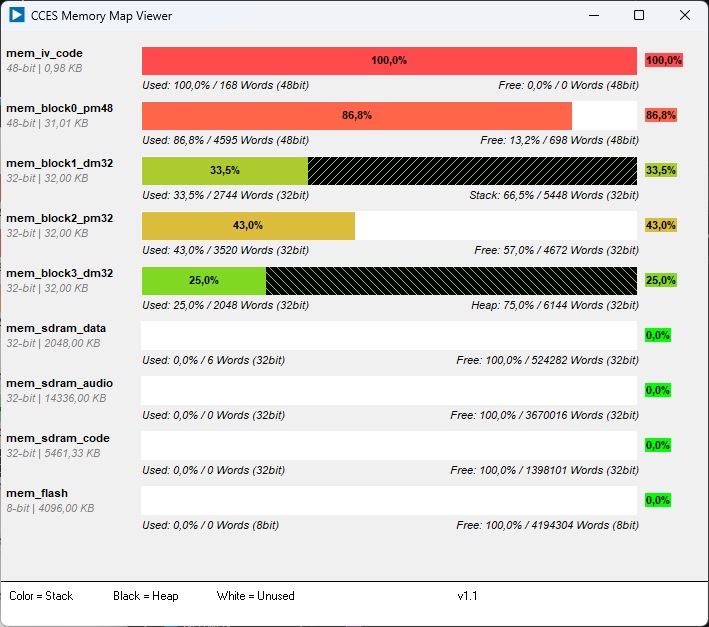Maximize the Memory Map Viewer window
This screenshot has width=709, height=627.
pos(639,15)
